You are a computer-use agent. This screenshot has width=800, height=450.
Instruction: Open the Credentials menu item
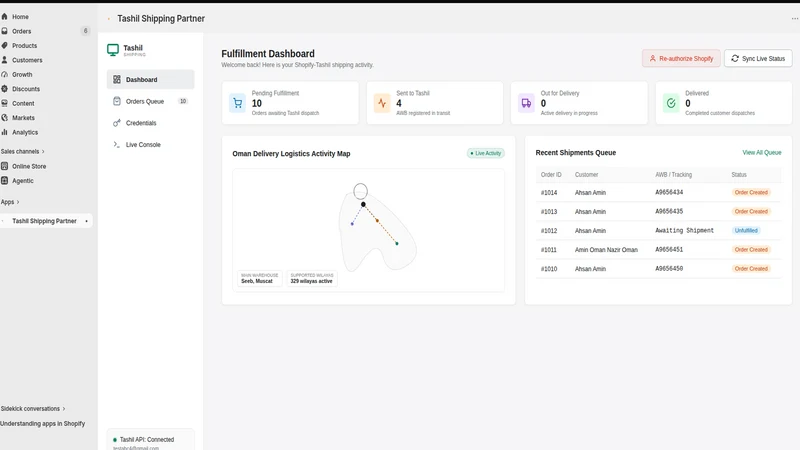click(x=151, y=123)
